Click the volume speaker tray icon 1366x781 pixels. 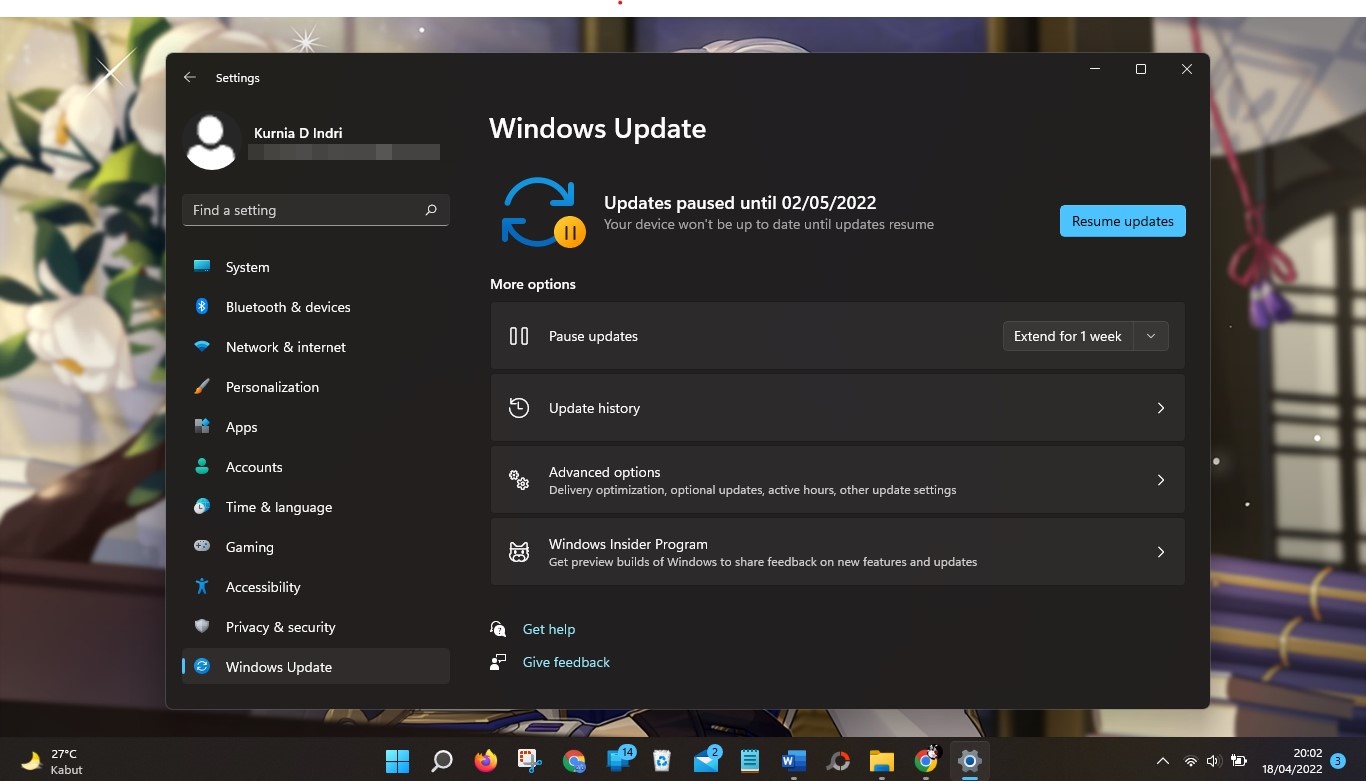click(1214, 761)
